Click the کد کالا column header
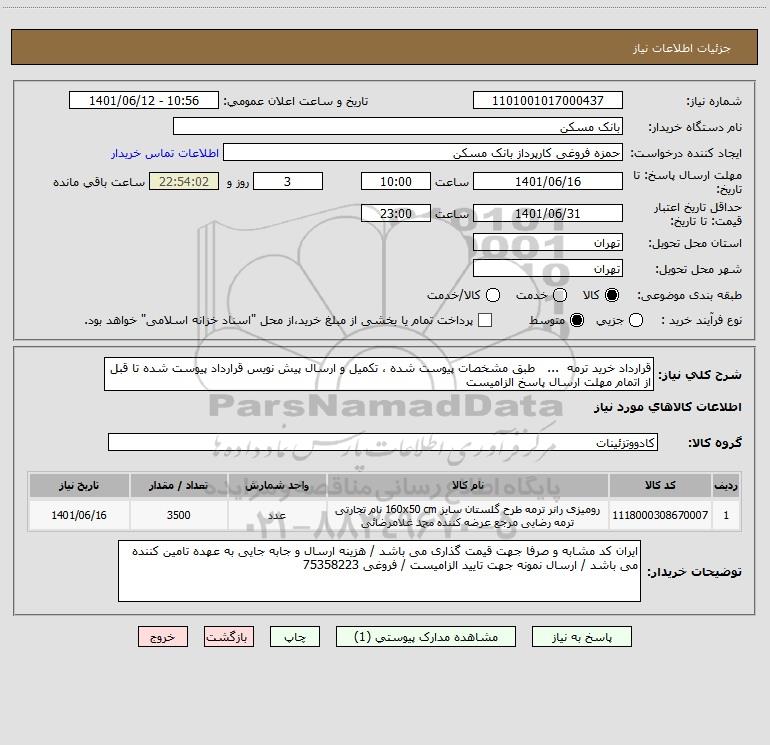The height and width of the screenshot is (745, 770). pos(660,485)
